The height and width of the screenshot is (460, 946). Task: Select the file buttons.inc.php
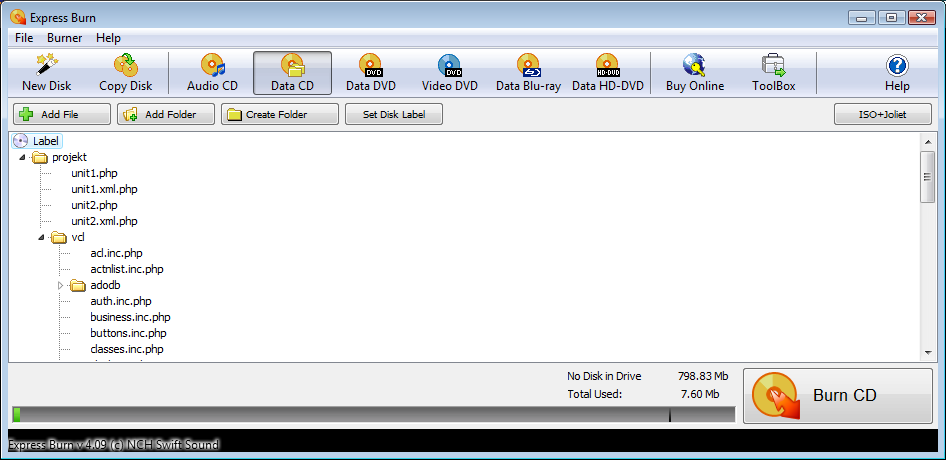pyautogui.click(x=129, y=333)
